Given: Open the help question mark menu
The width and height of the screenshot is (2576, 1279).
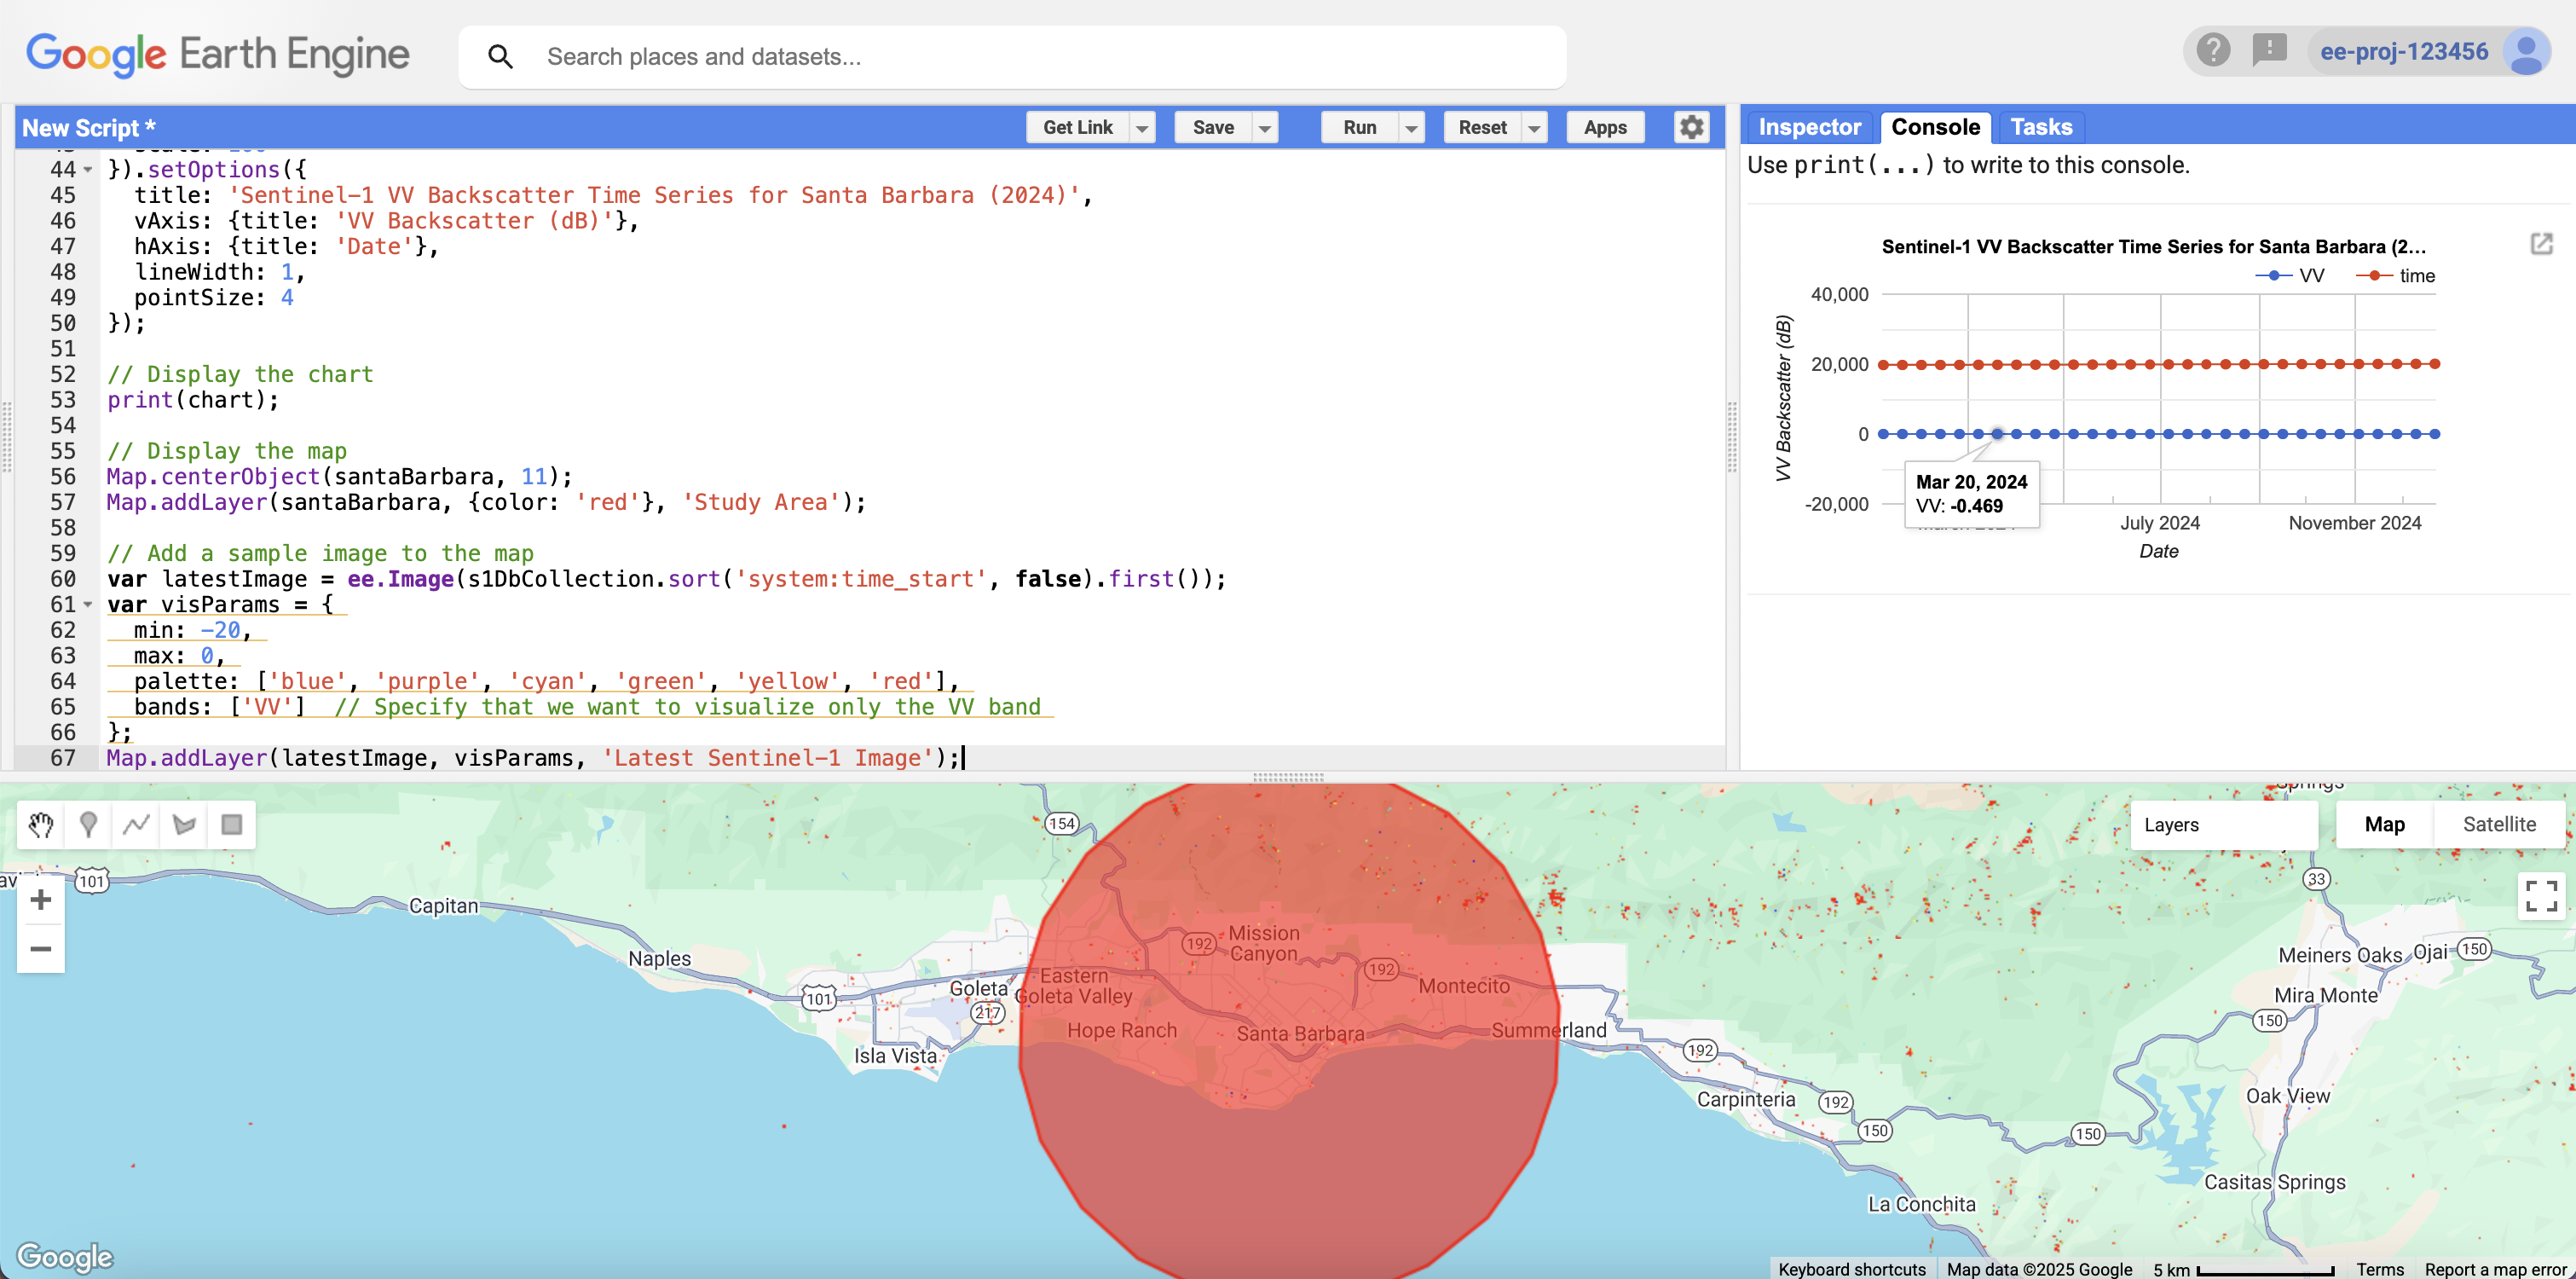Looking at the screenshot, I should point(2212,50).
